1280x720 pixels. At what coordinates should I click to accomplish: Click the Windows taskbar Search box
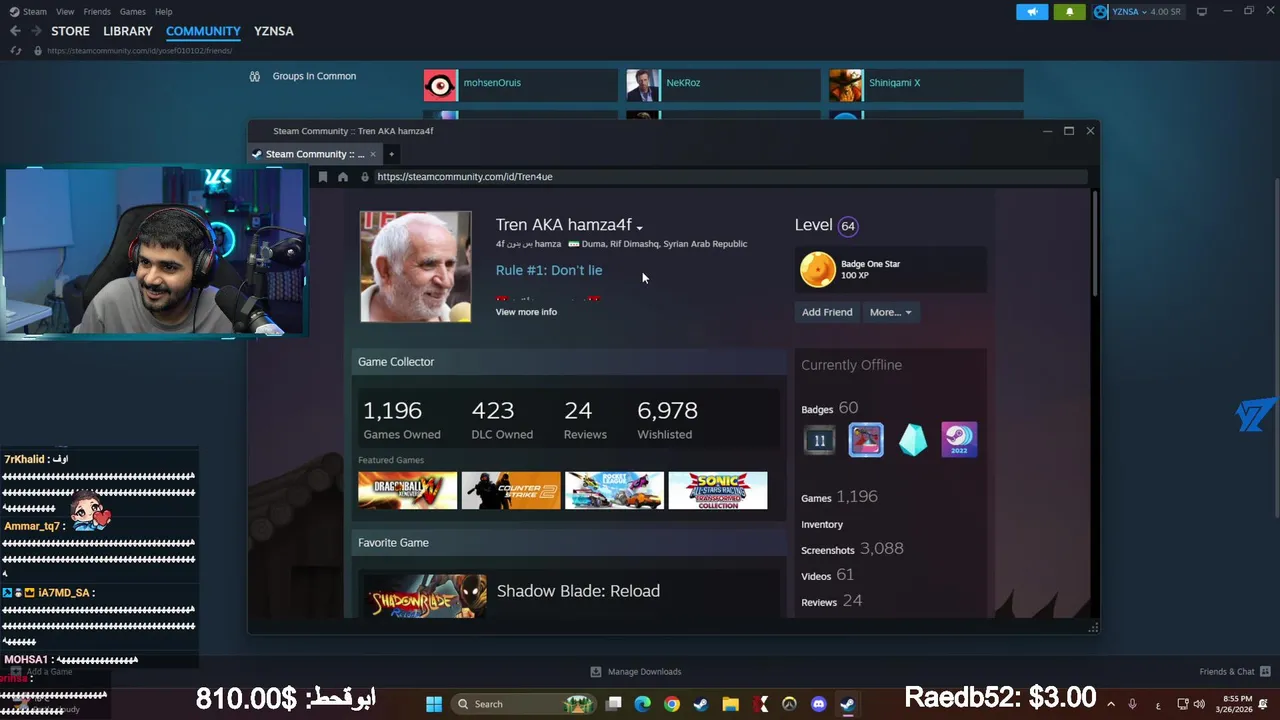[x=524, y=704]
